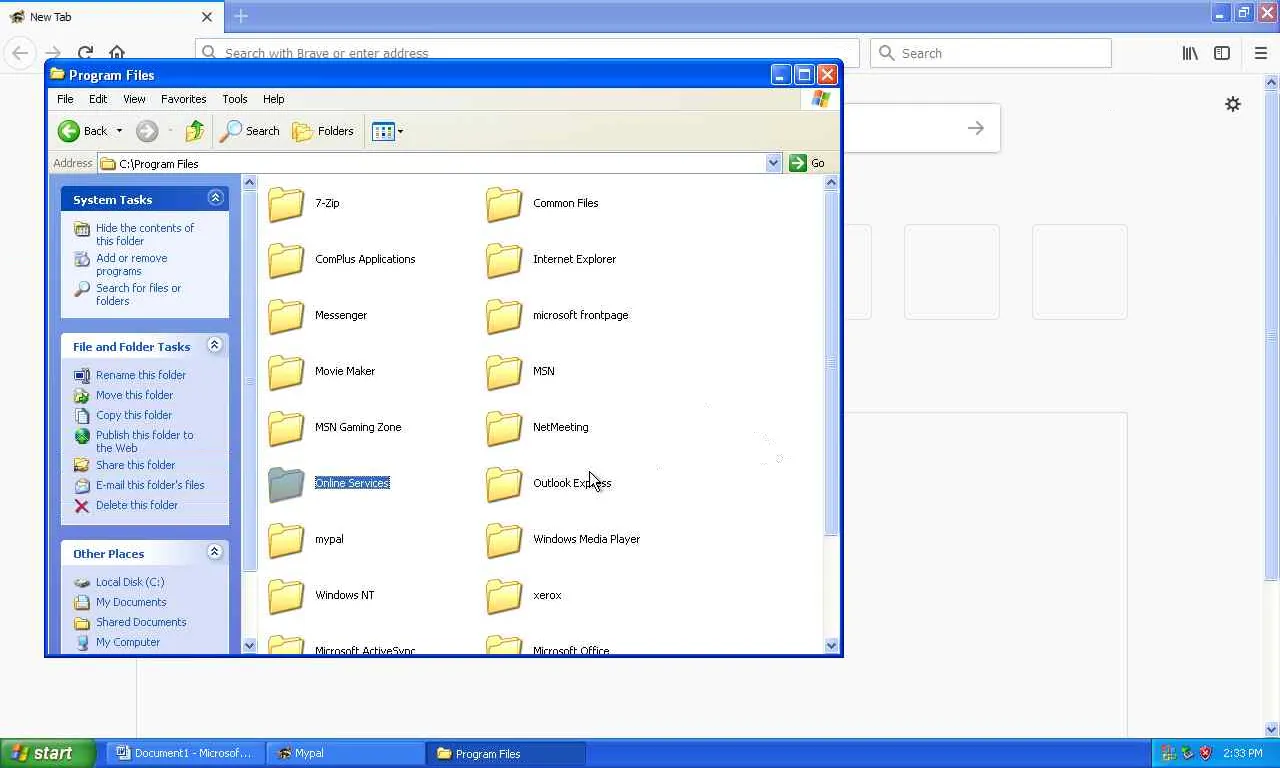This screenshot has height=768, width=1280.
Task: Select the mypal folder icon
Action: (x=286, y=539)
